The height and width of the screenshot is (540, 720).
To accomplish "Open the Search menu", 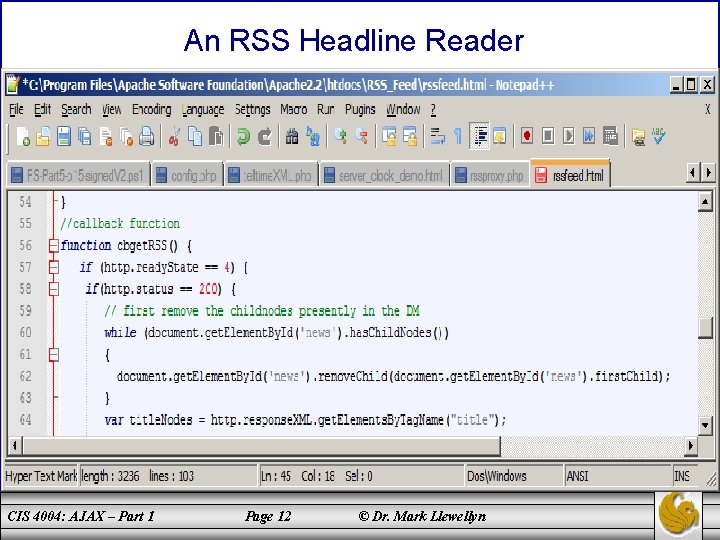I will [76, 109].
